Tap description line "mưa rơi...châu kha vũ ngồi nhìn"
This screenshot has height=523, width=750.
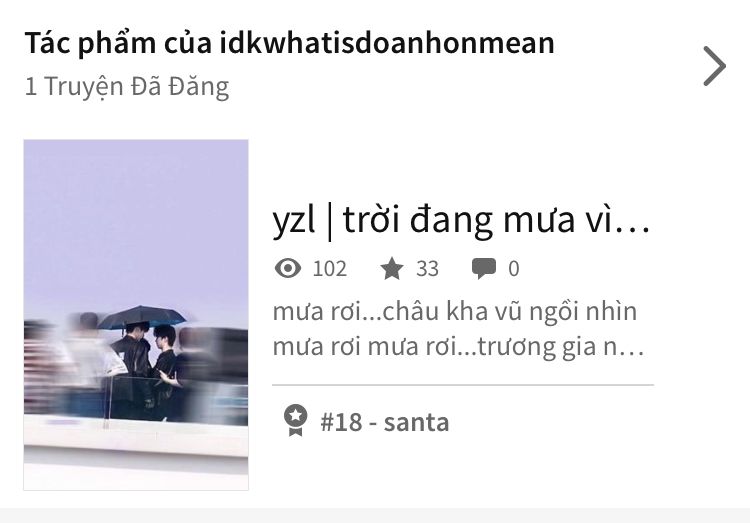tap(455, 312)
